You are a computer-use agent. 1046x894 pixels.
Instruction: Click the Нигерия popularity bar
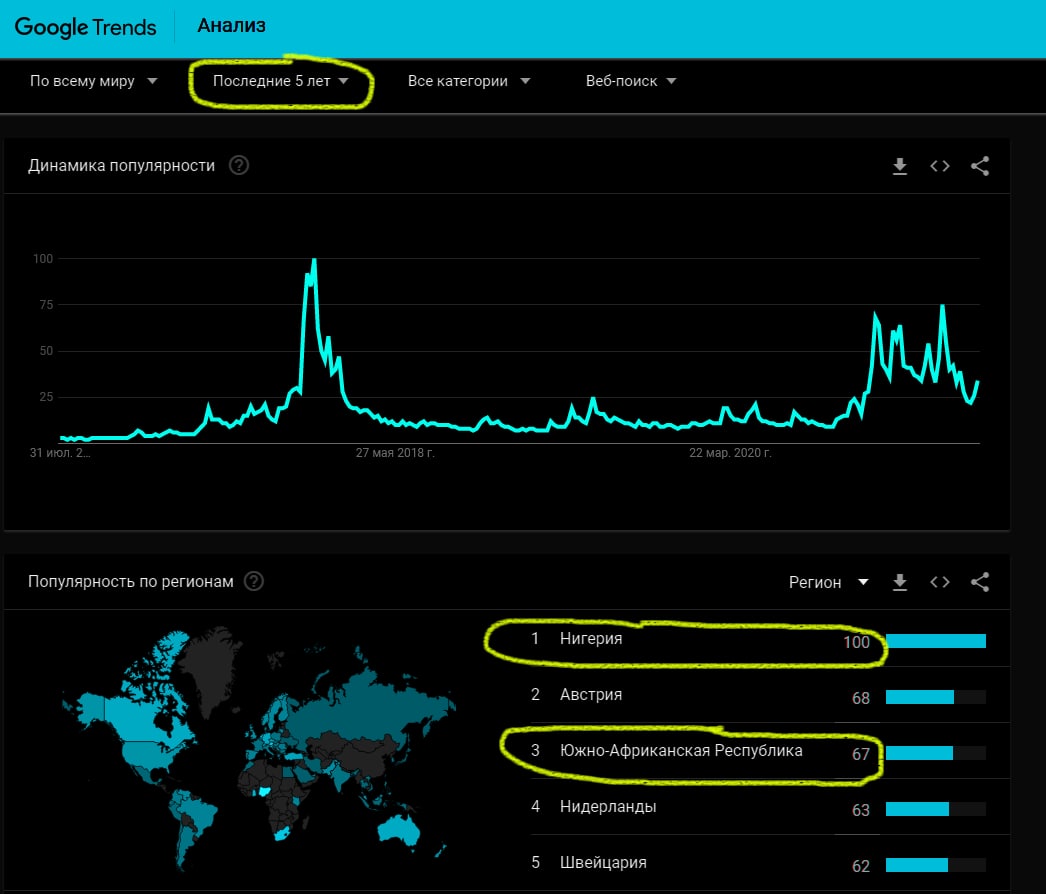click(x=936, y=641)
